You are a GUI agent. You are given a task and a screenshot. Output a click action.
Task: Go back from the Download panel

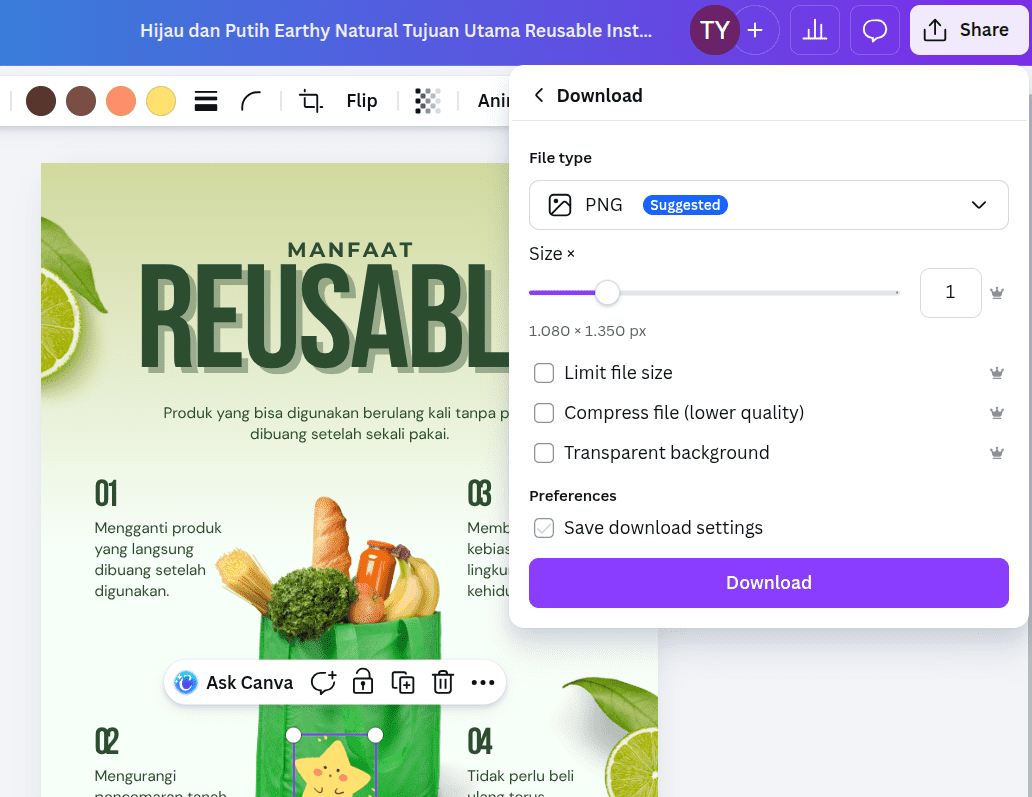(539, 95)
